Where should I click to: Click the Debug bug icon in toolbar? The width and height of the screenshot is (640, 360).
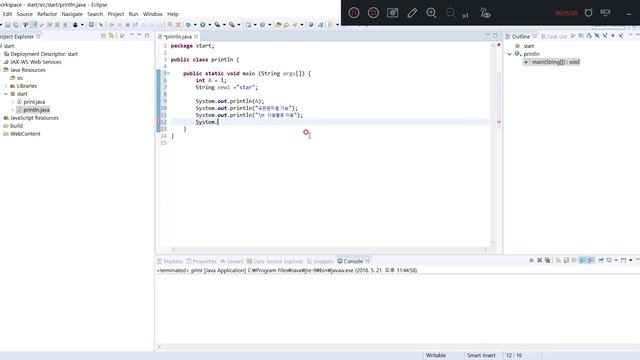(188, 25)
